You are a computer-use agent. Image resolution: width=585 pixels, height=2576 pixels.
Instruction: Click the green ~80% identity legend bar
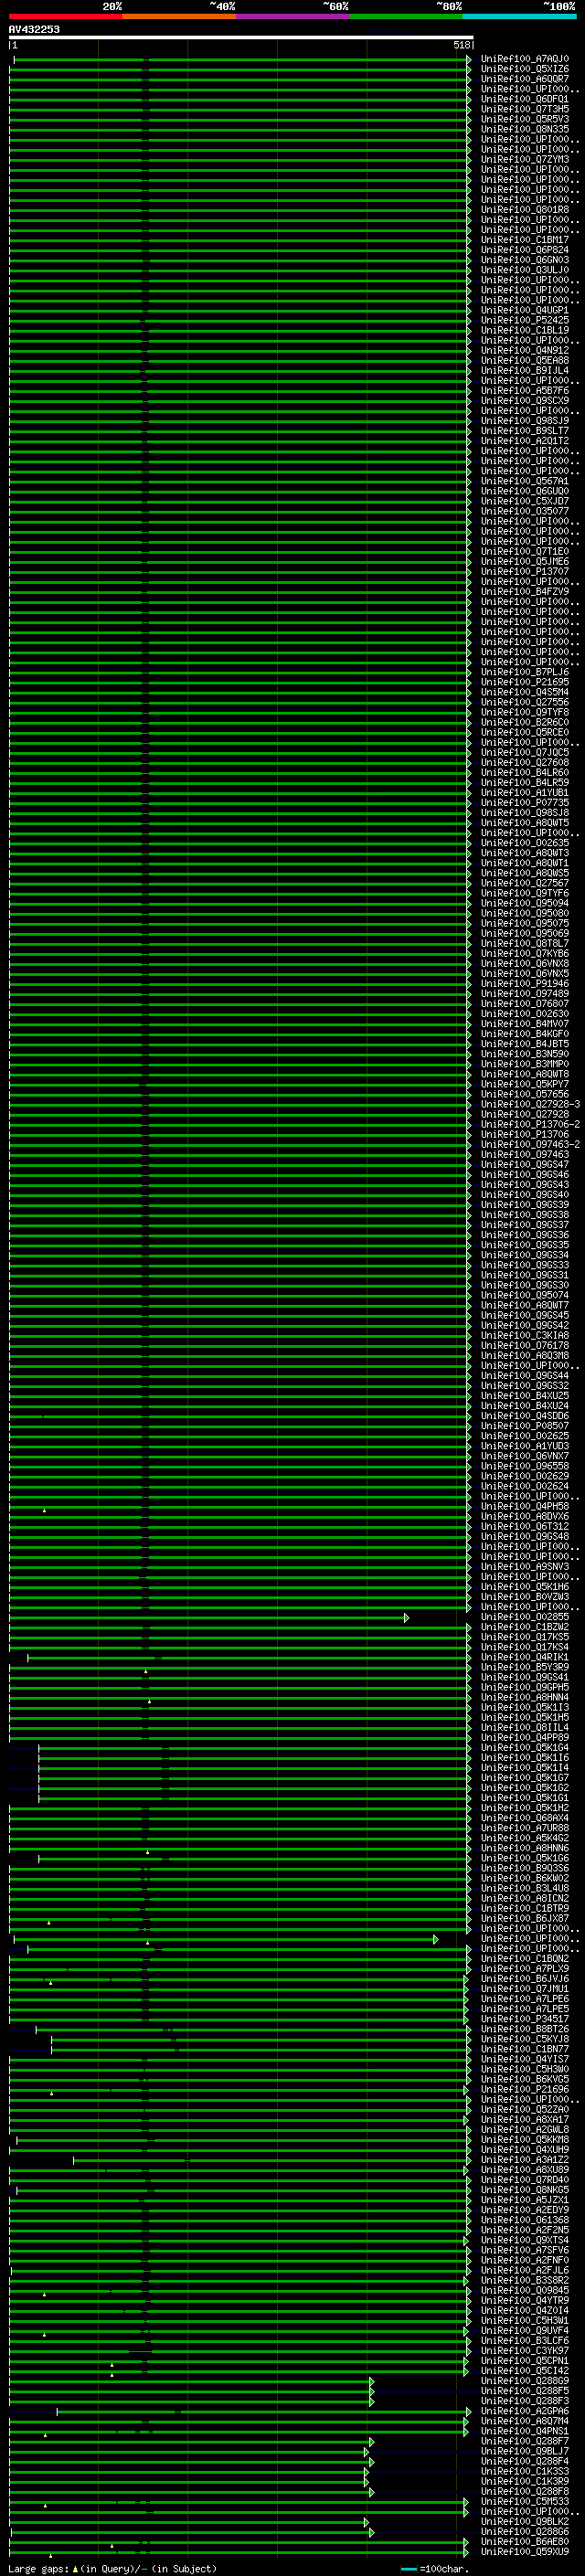coord(406,16)
